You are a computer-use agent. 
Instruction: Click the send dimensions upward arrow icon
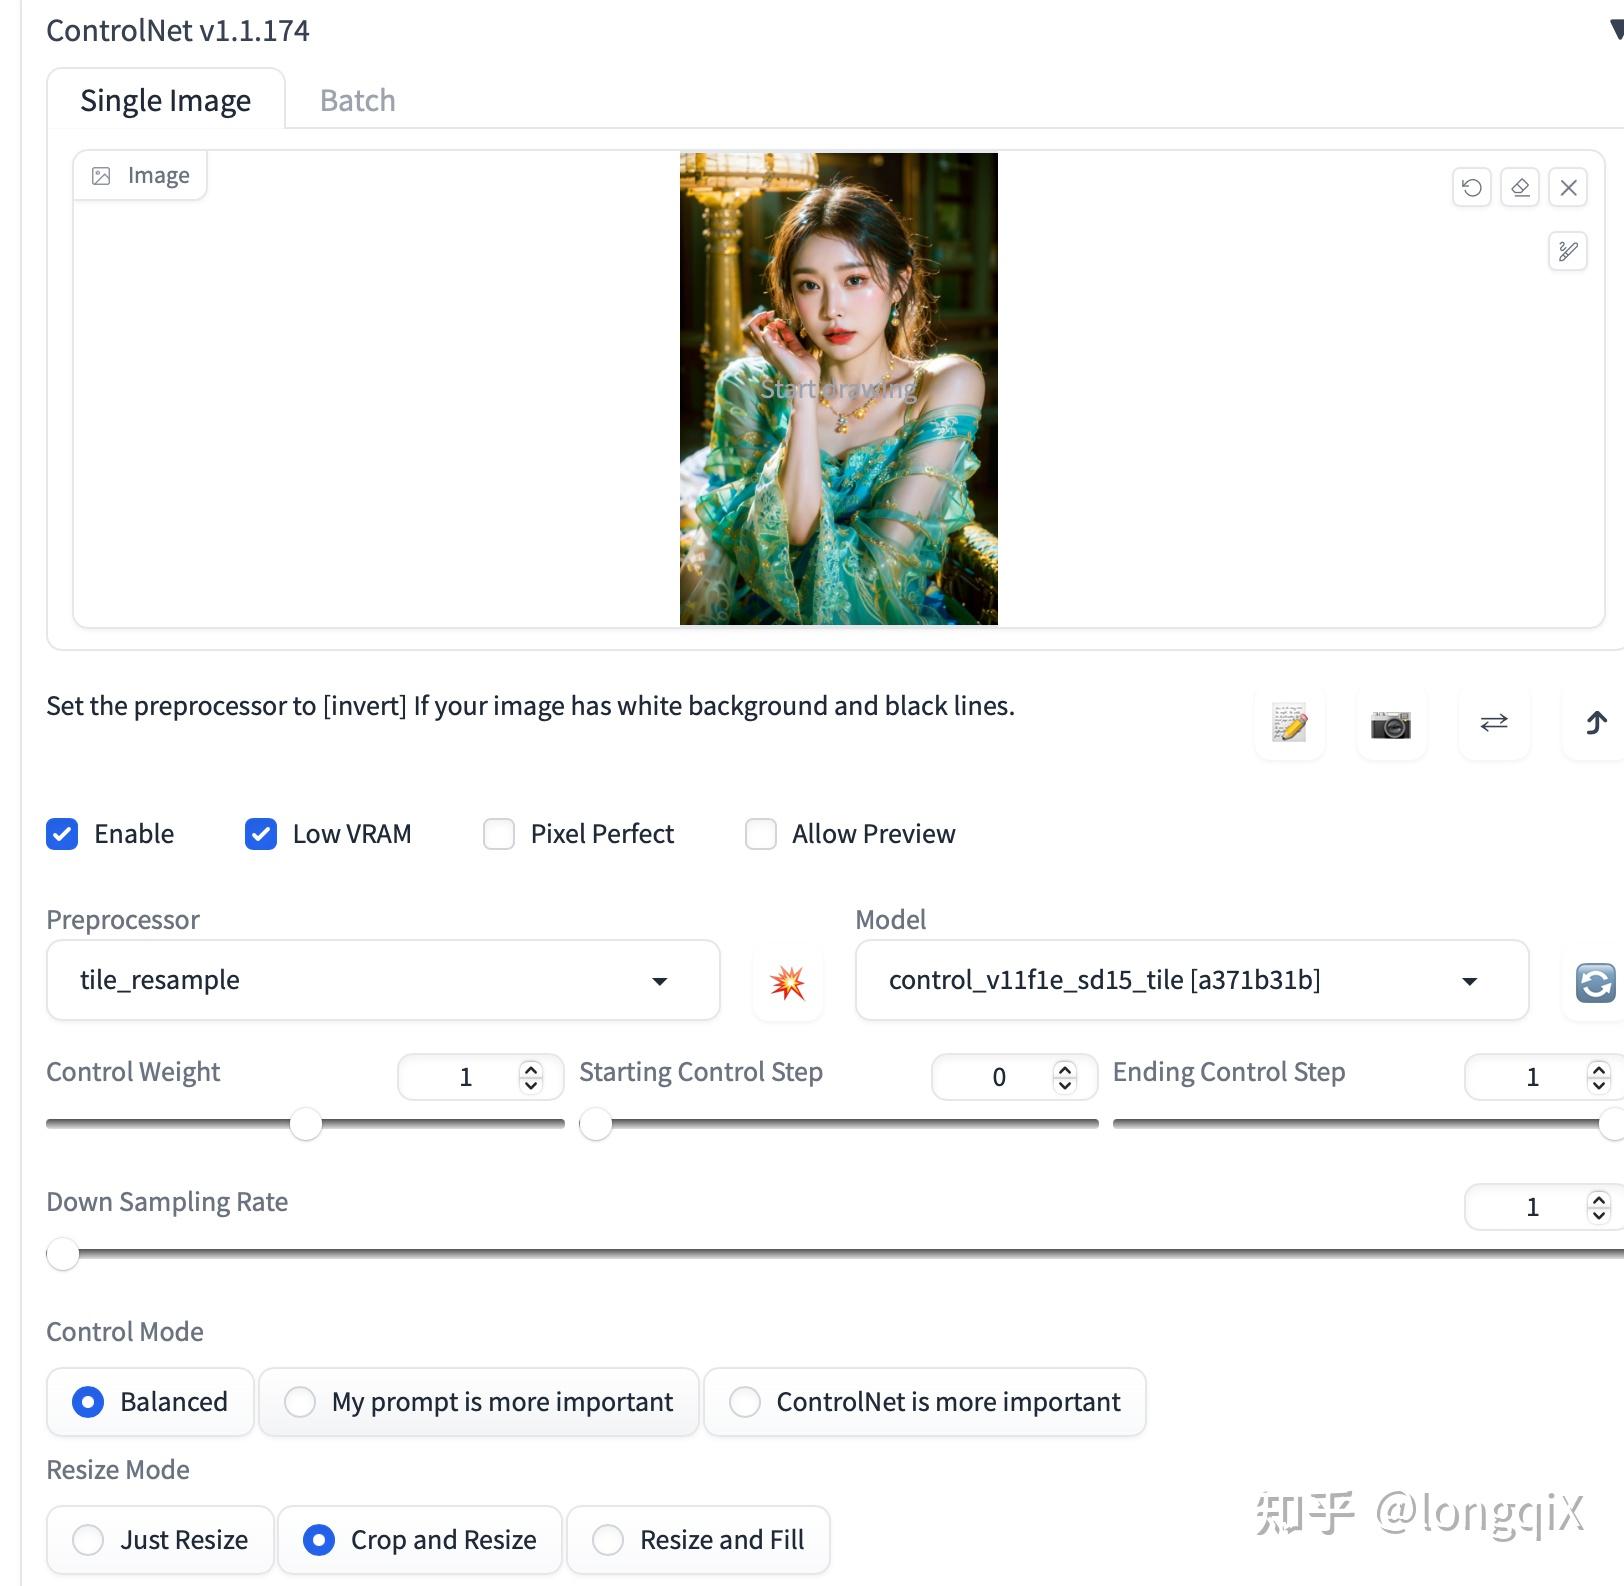1594,724
